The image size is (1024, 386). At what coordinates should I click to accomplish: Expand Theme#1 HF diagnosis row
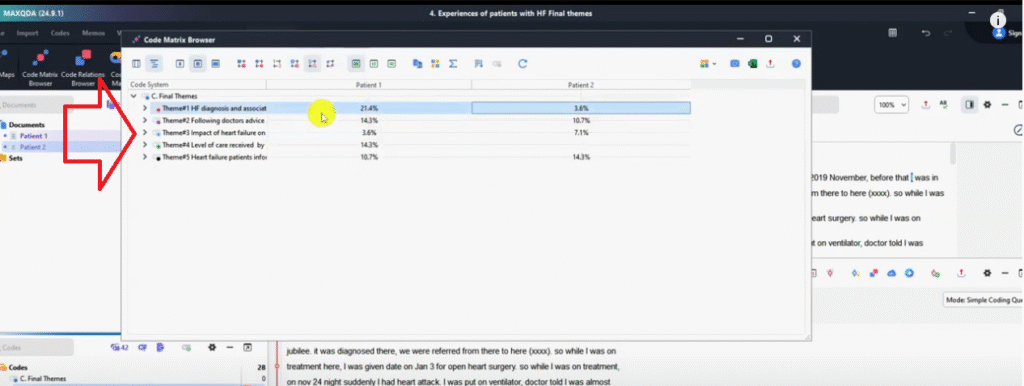(145, 108)
